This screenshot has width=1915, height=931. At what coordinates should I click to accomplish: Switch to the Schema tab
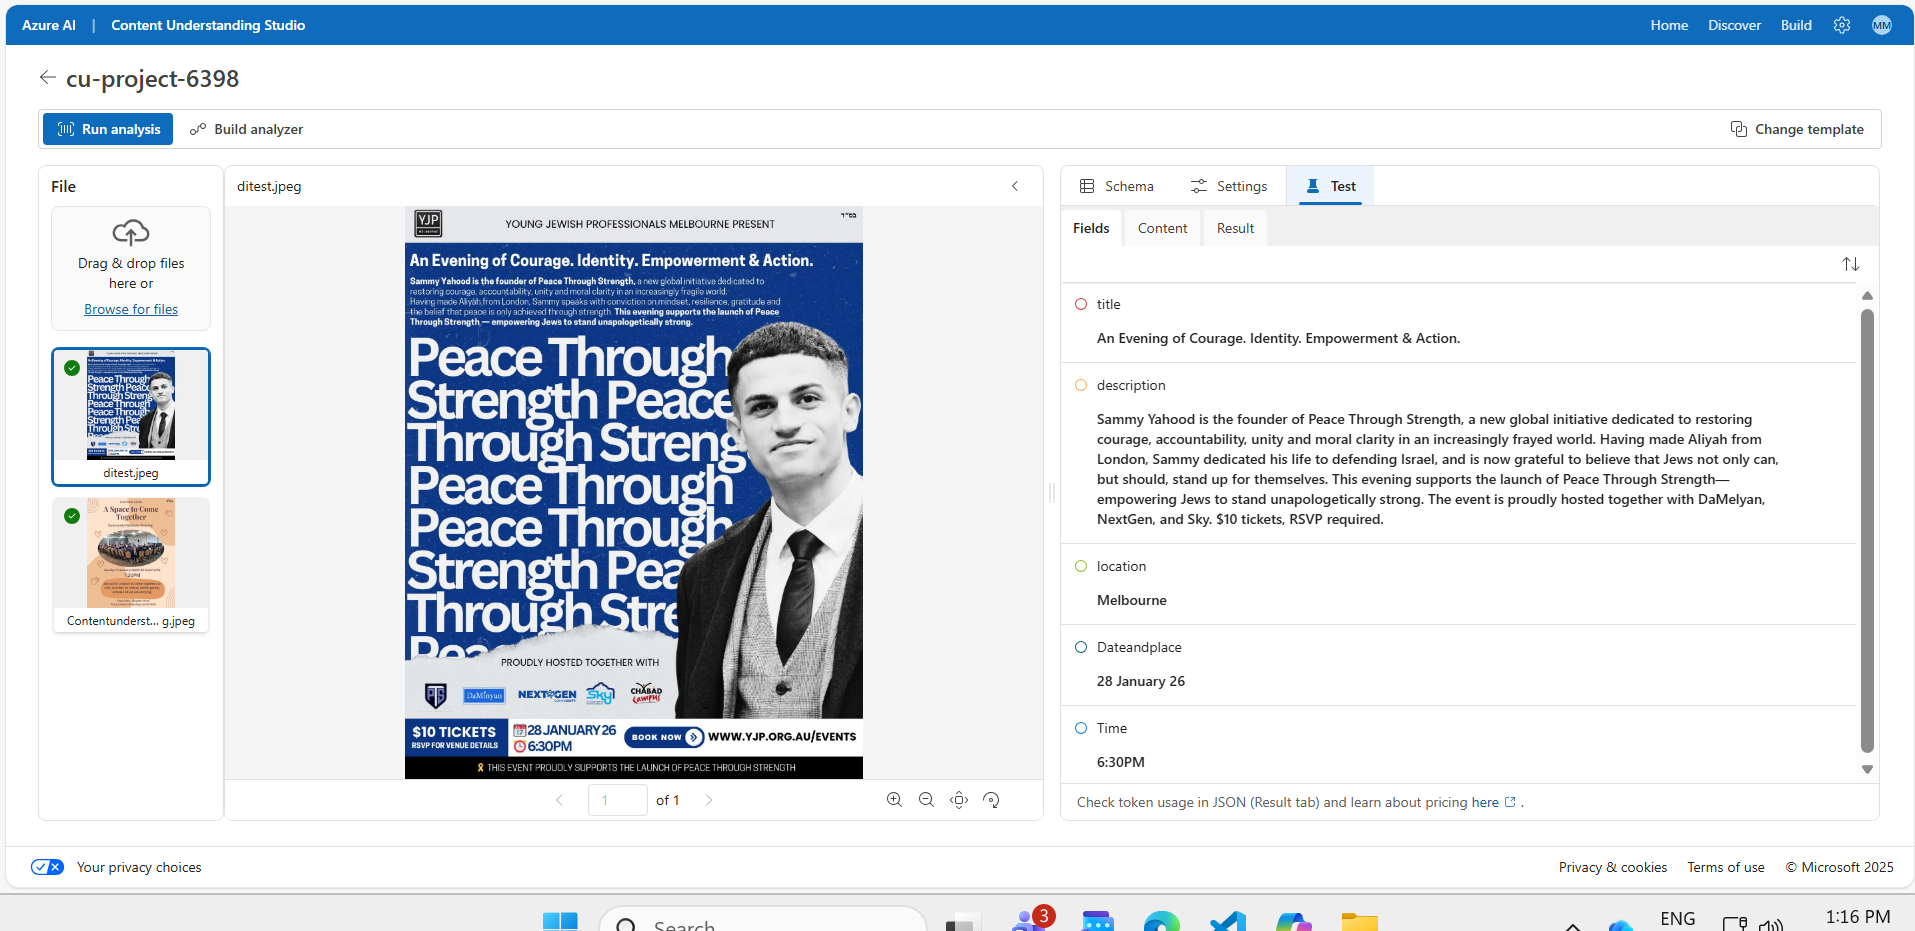point(1117,186)
